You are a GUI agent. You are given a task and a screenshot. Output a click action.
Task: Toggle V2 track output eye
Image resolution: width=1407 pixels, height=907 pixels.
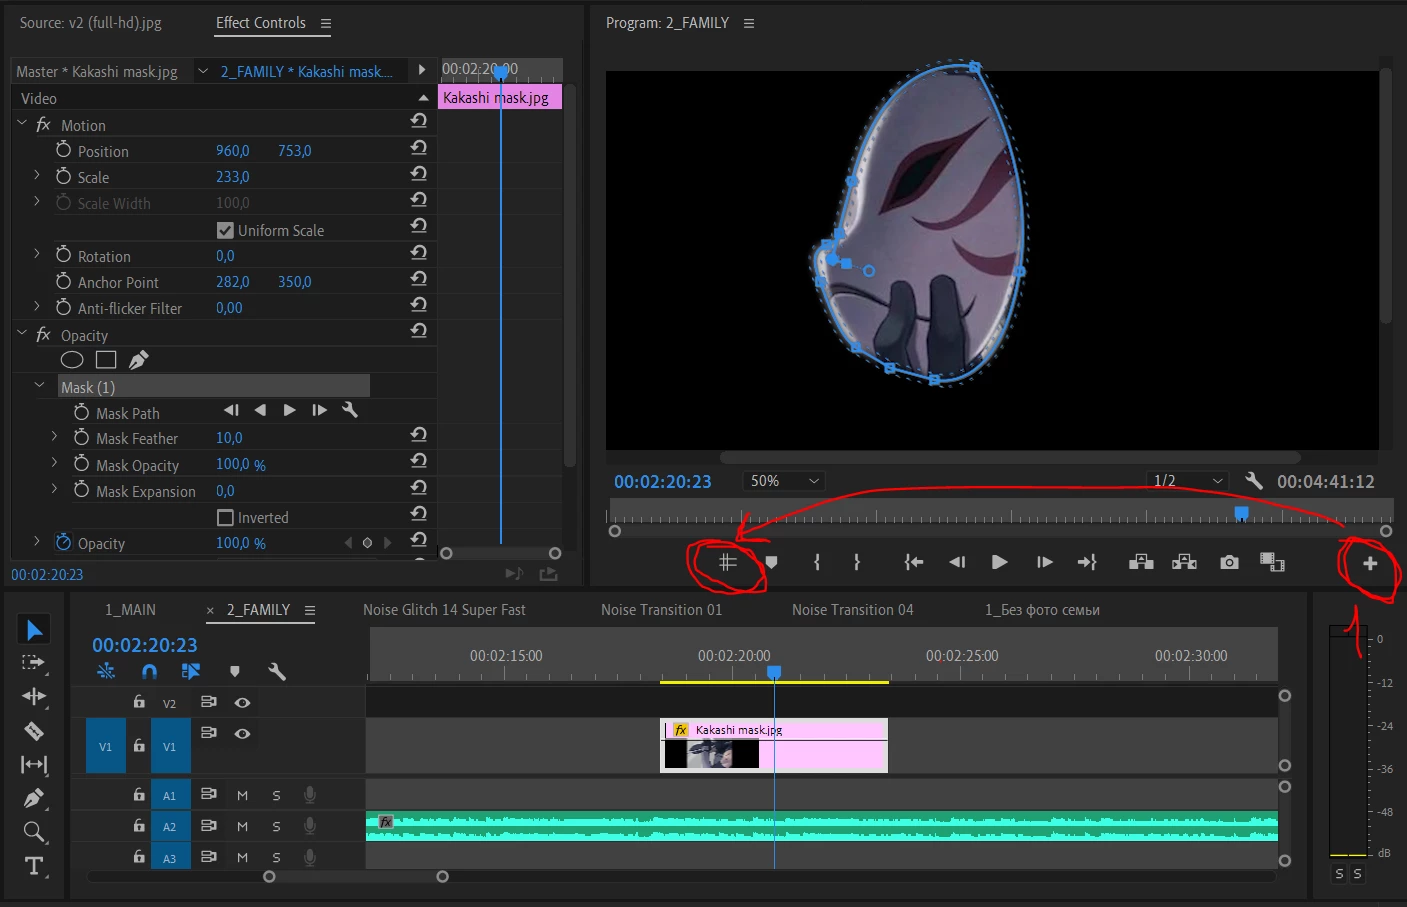242,702
